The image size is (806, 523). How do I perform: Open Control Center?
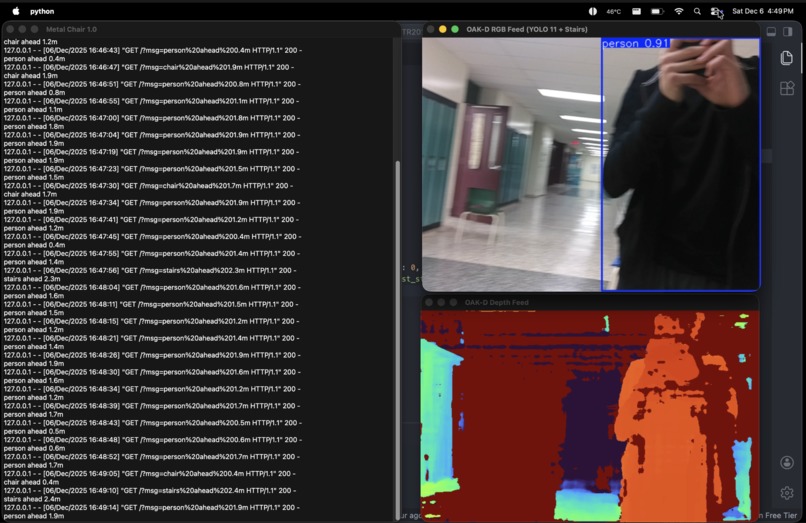pos(716,11)
